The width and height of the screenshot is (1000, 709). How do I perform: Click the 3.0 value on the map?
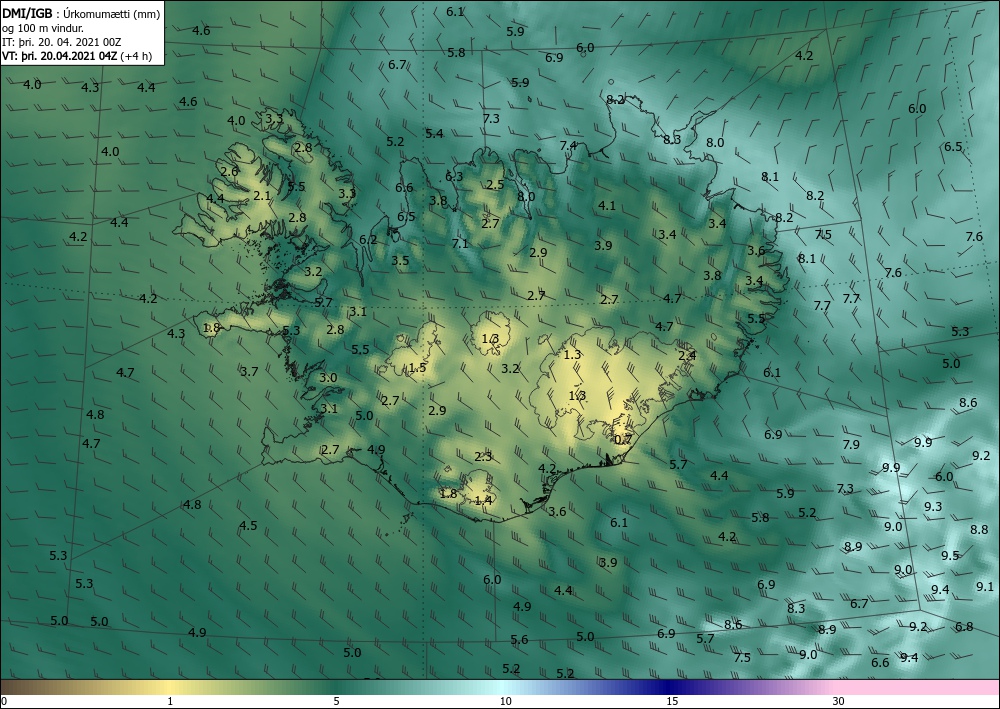pos(328,377)
